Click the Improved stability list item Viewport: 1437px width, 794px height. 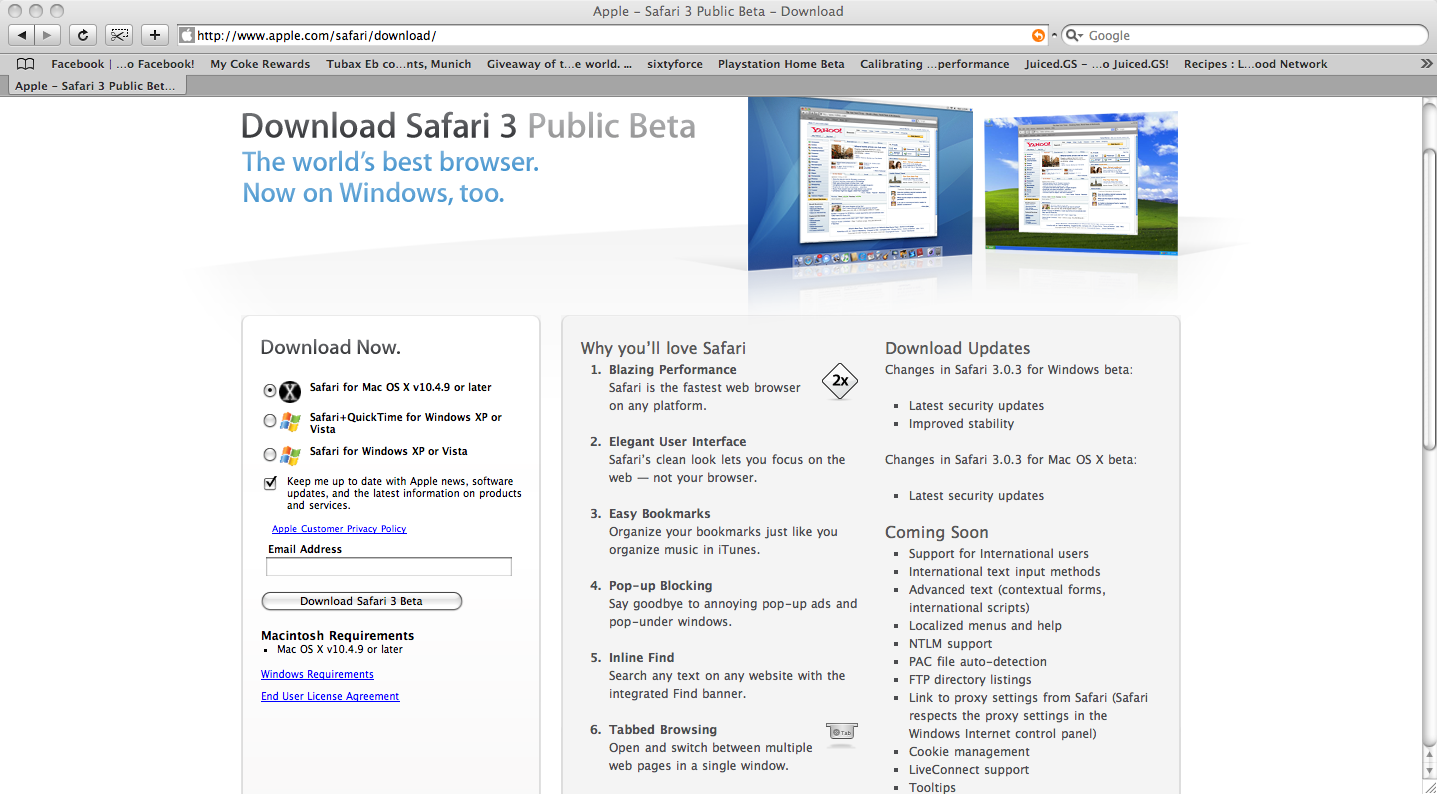pos(961,424)
